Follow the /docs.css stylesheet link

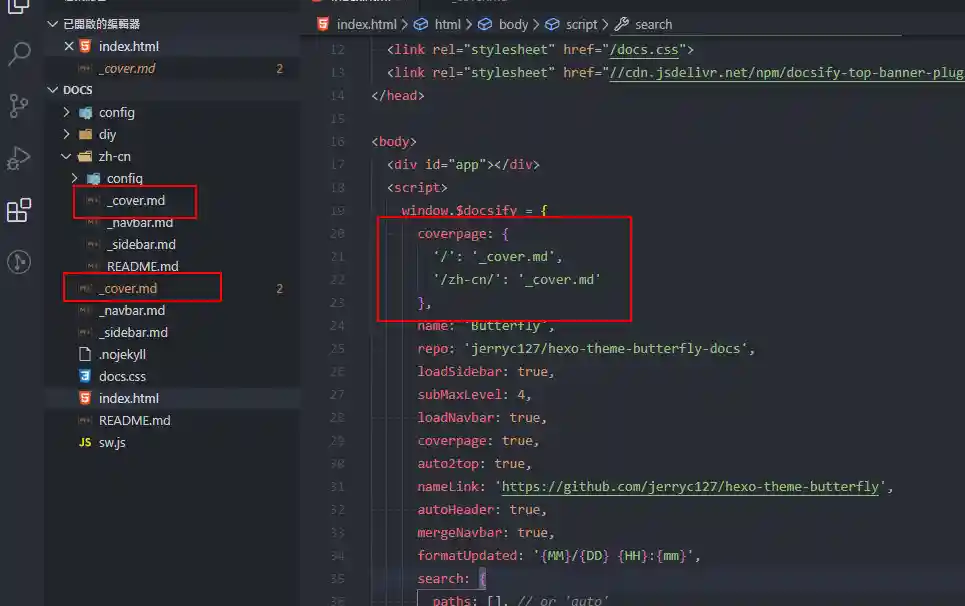[x=644, y=50]
